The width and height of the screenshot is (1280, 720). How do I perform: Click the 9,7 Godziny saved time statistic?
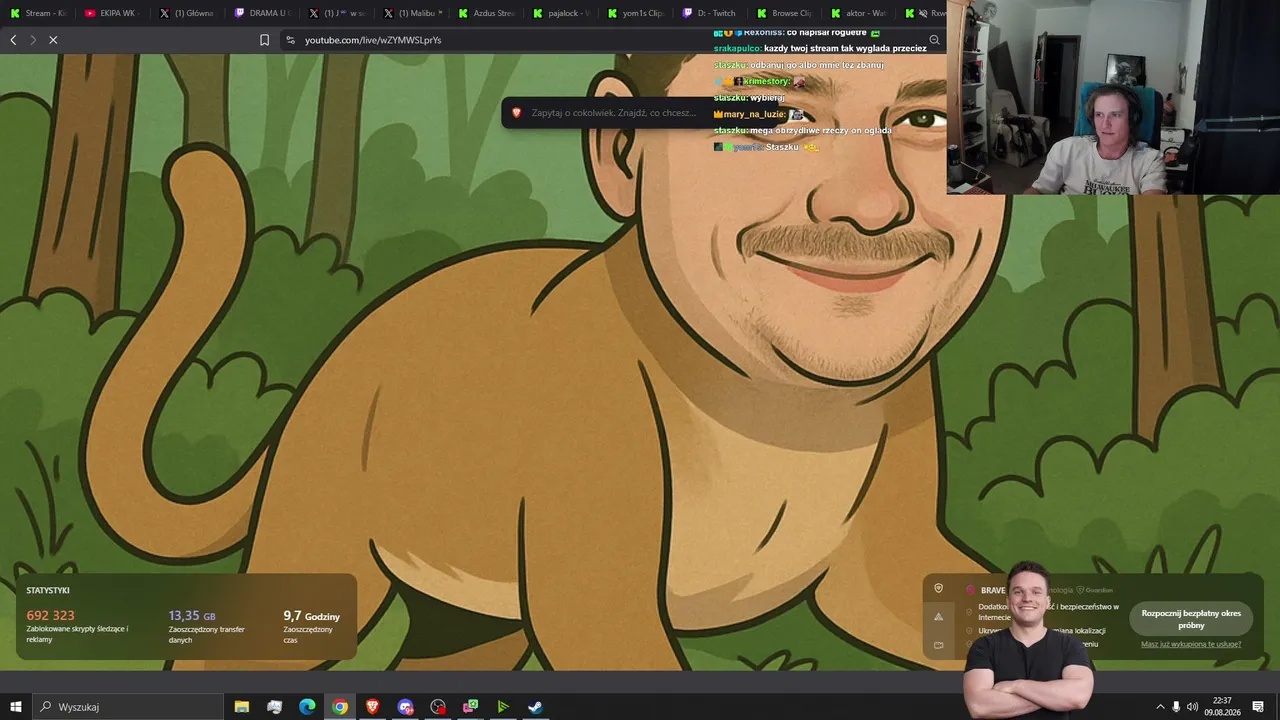312,616
